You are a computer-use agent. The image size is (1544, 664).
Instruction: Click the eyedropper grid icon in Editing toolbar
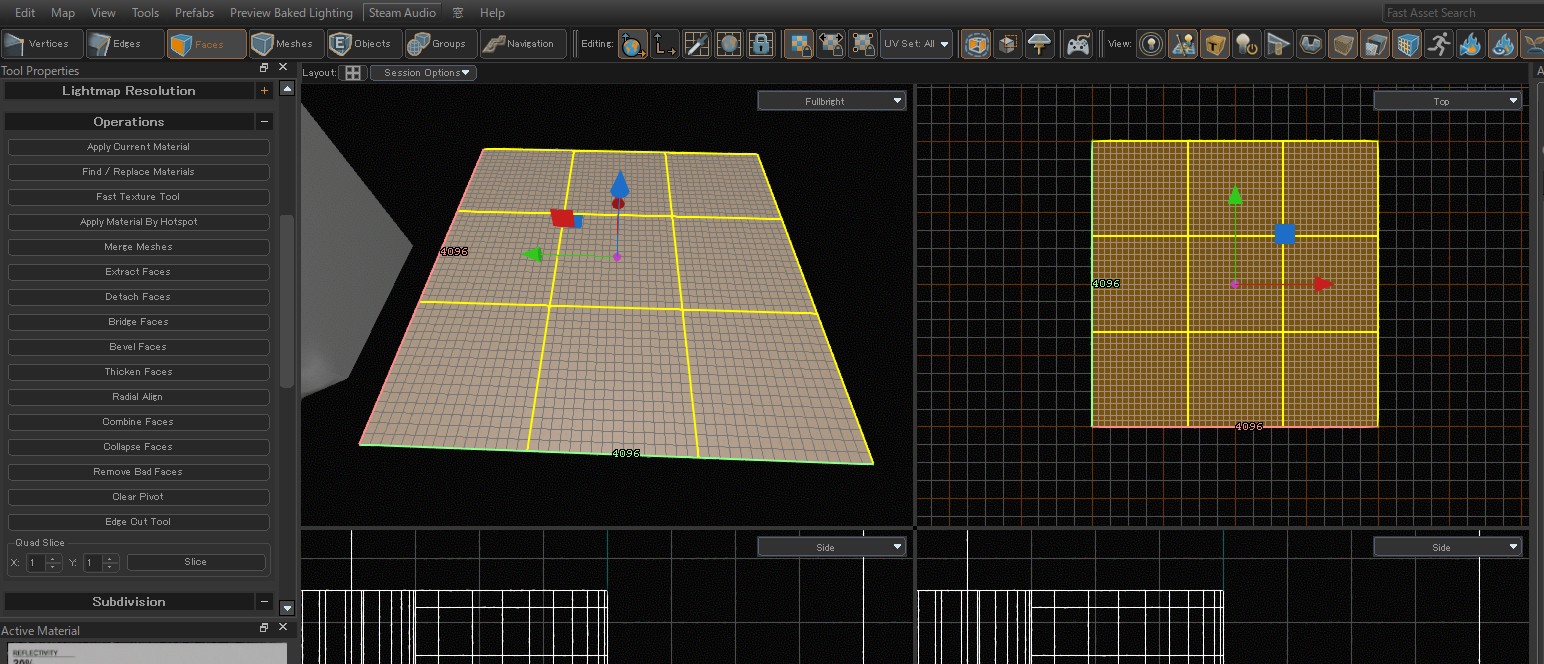pos(697,44)
